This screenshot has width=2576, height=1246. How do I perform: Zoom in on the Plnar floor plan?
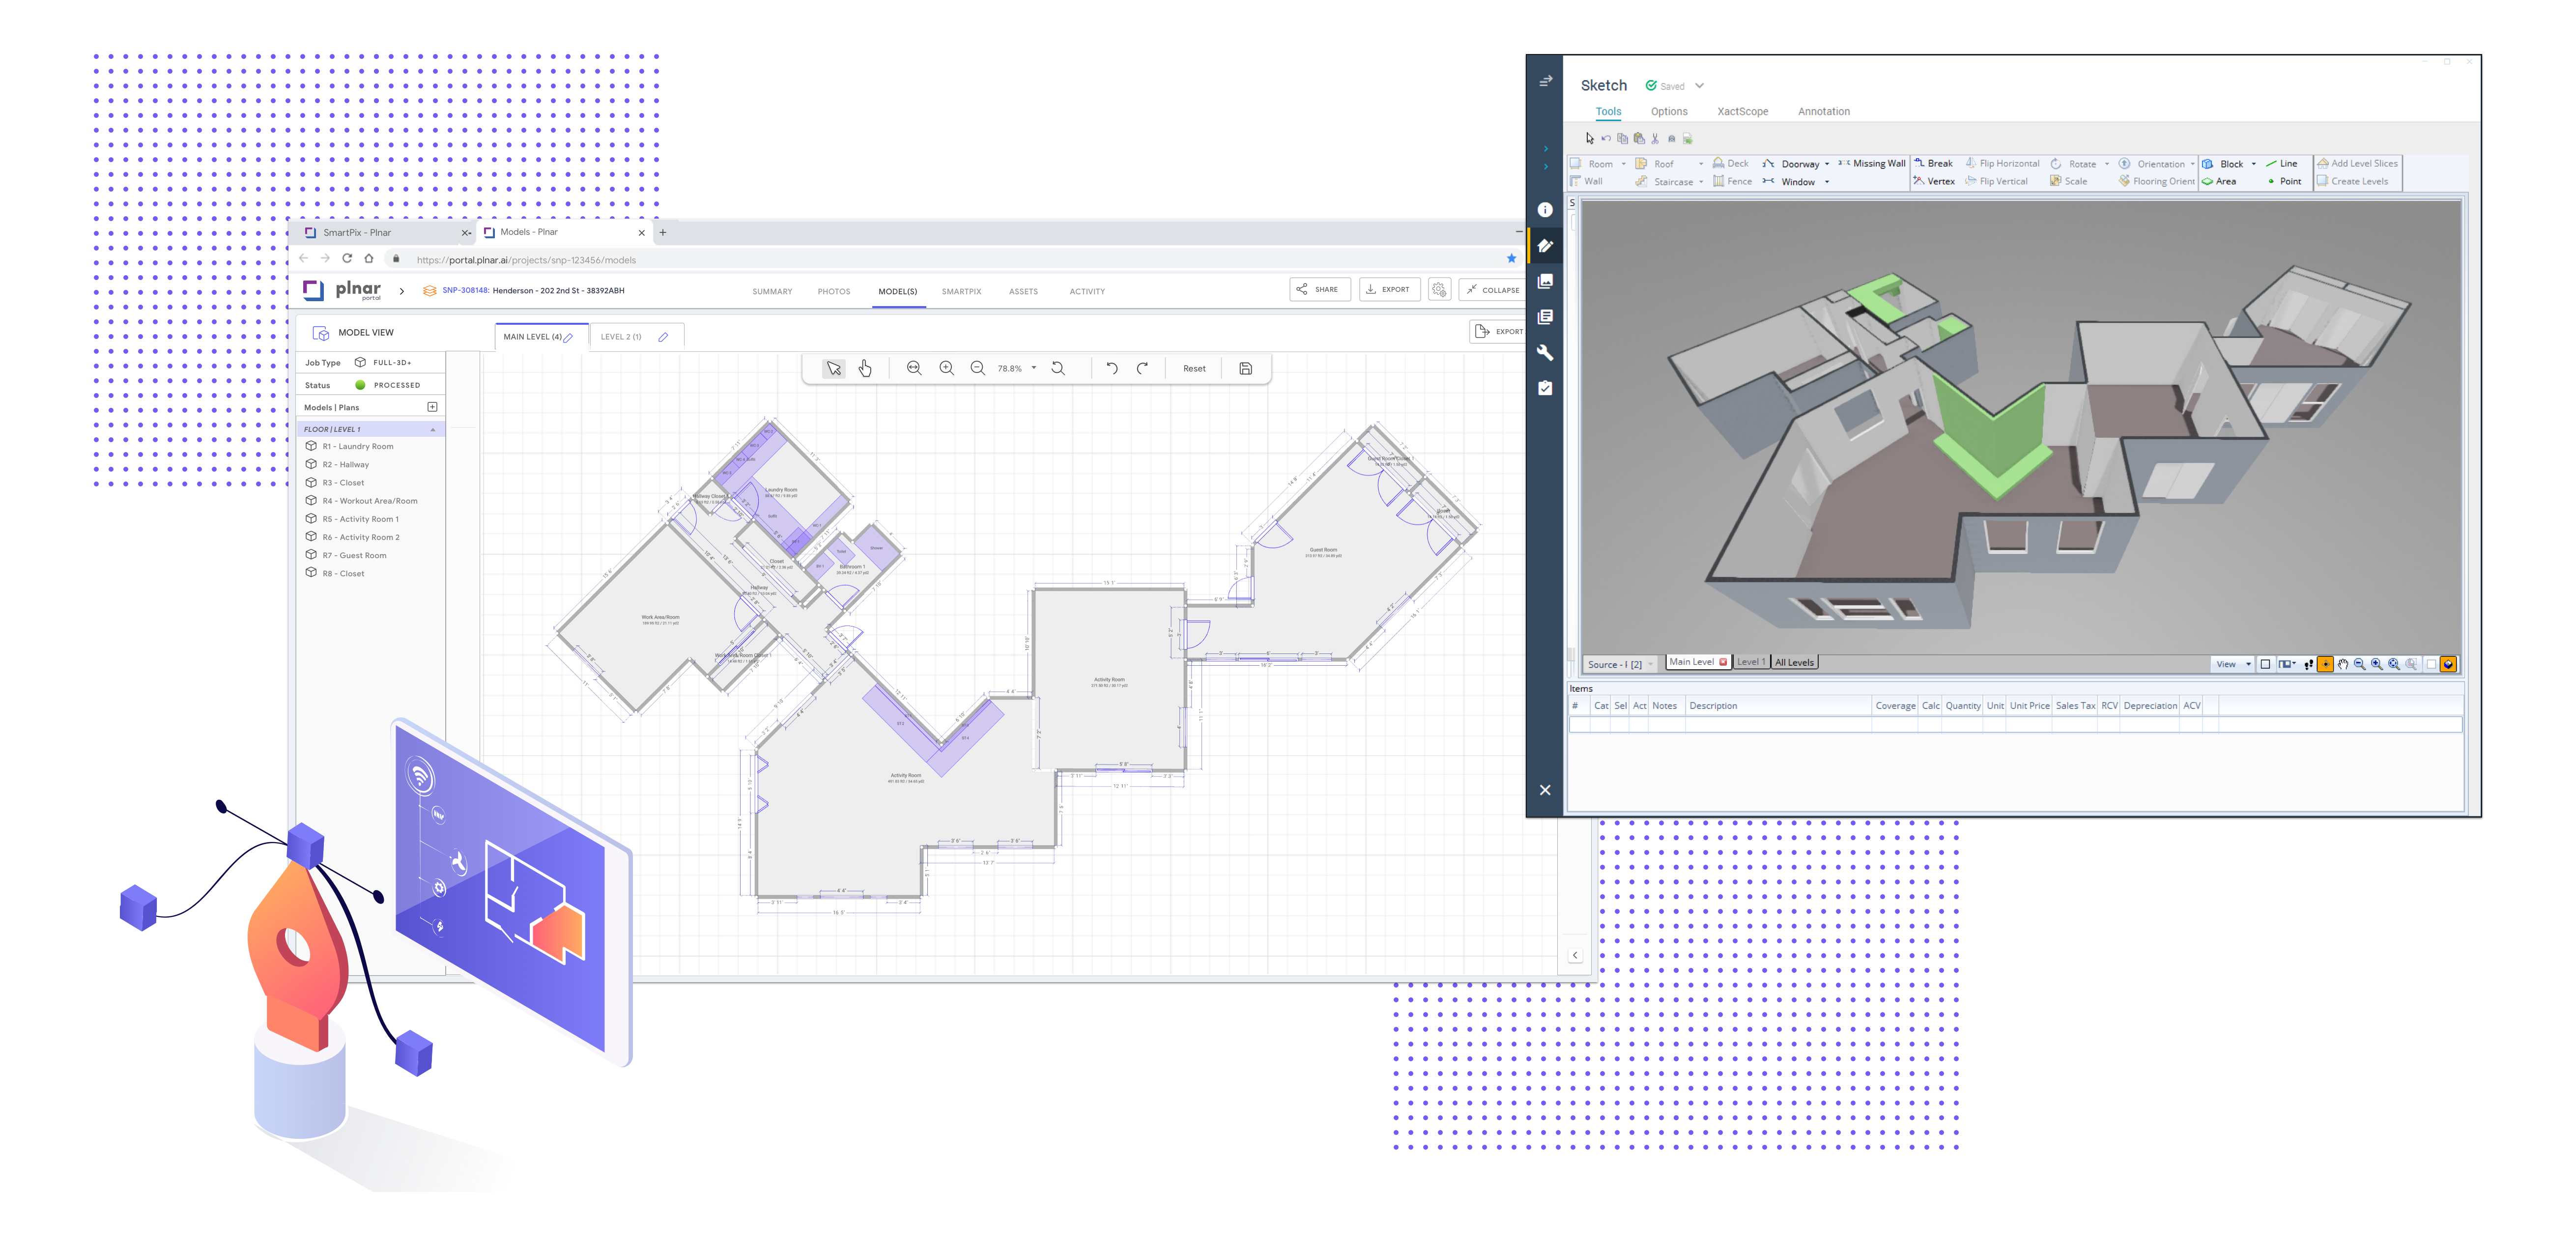pos(946,368)
